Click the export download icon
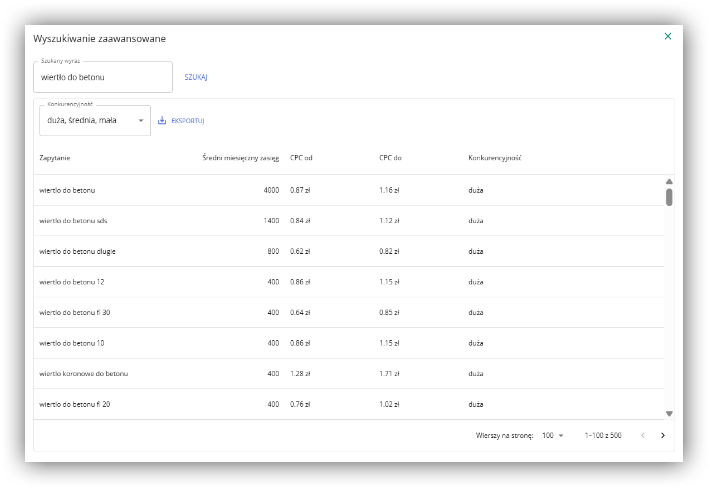708x487 pixels. pos(162,121)
